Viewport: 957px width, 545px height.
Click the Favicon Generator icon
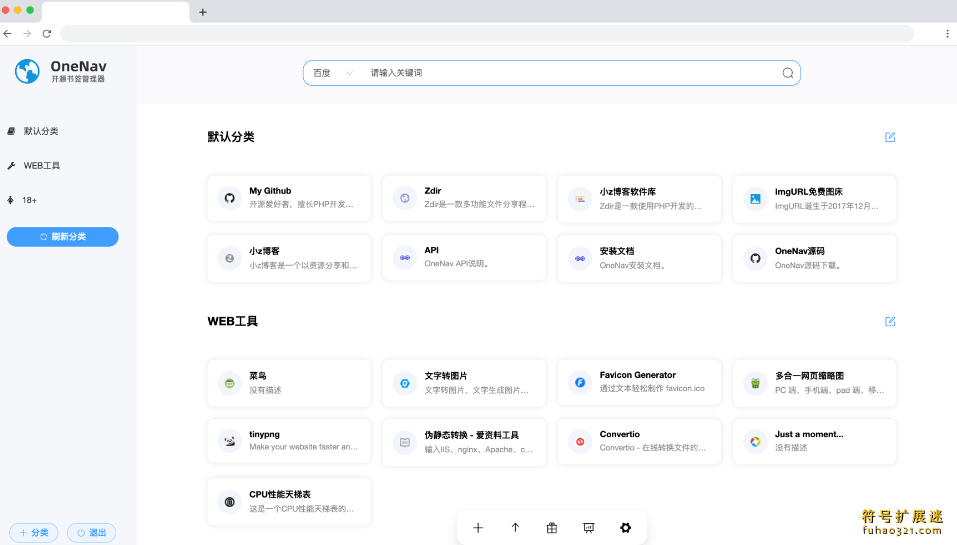pyautogui.click(x=580, y=383)
